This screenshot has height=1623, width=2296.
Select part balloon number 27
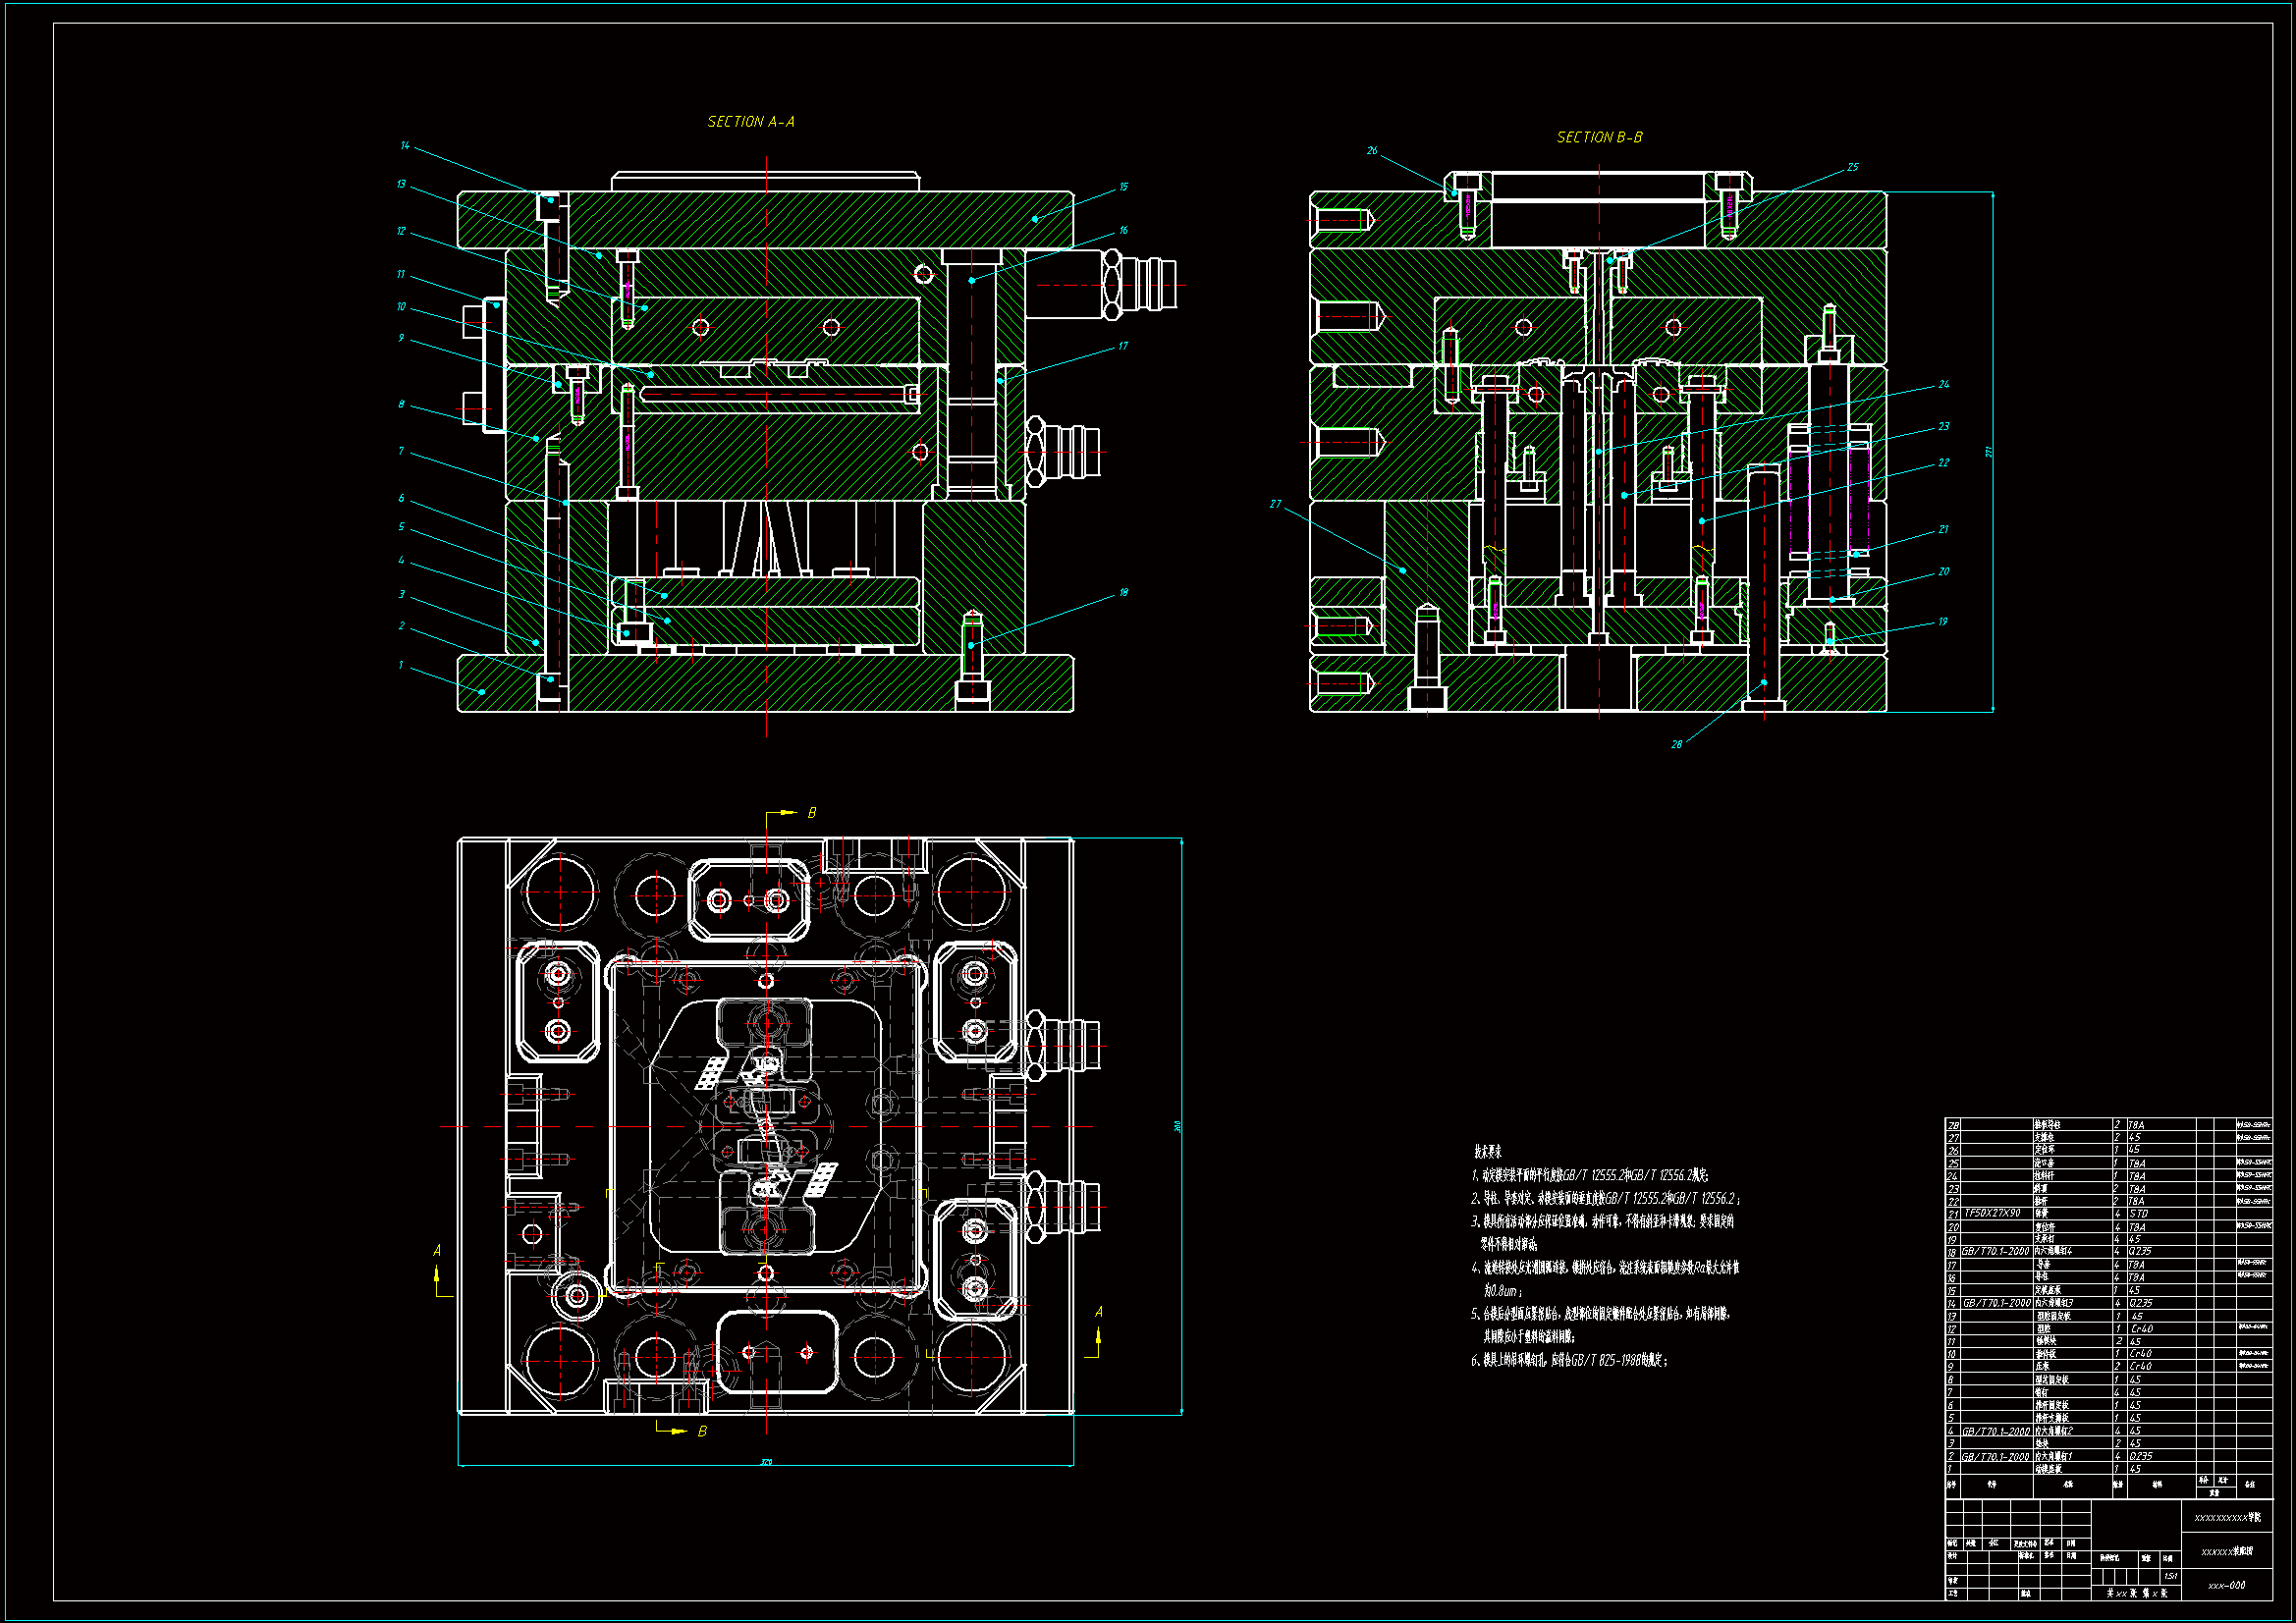point(1275,505)
